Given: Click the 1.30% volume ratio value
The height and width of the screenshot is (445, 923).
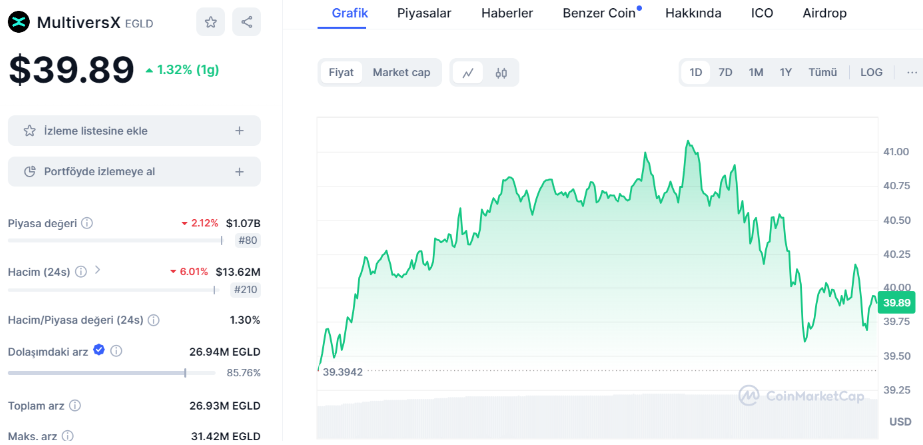Looking at the screenshot, I should click(245, 320).
